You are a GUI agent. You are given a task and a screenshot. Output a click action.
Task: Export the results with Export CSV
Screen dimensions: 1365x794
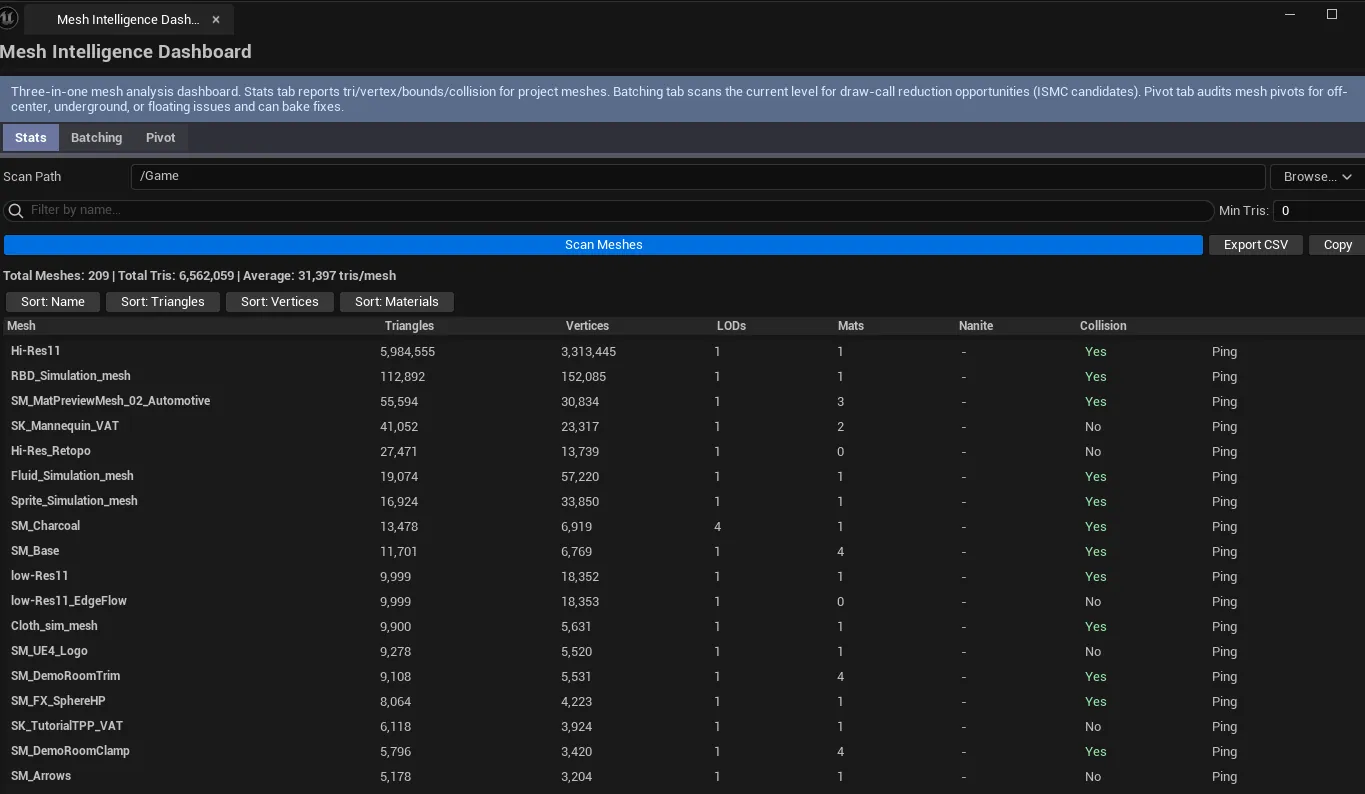coord(1256,245)
